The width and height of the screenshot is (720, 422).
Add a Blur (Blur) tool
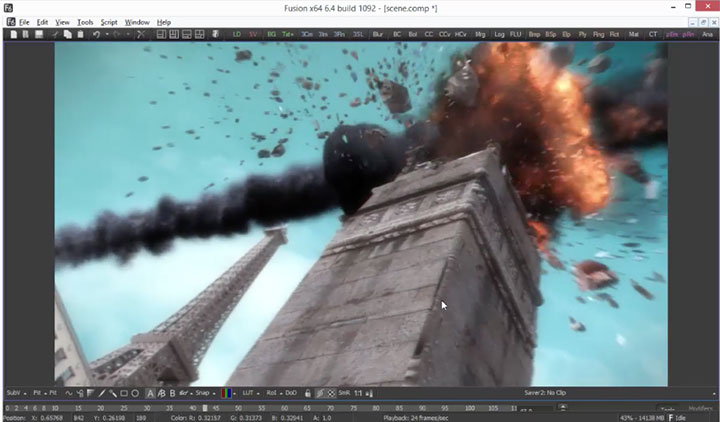tap(378, 34)
